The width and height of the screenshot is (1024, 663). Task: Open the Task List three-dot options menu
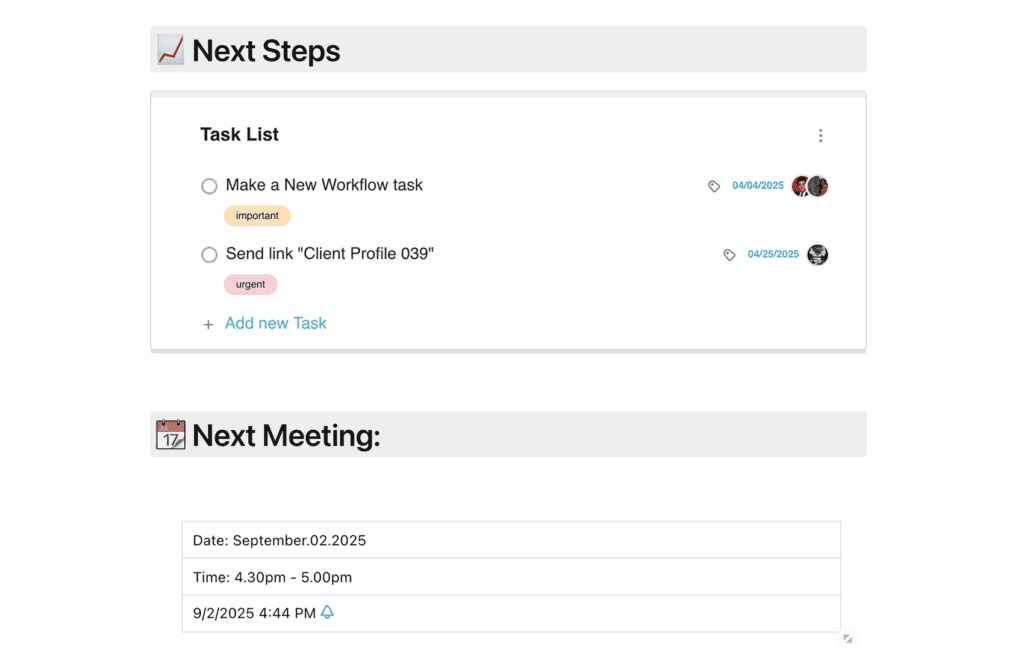[x=820, y=136]
